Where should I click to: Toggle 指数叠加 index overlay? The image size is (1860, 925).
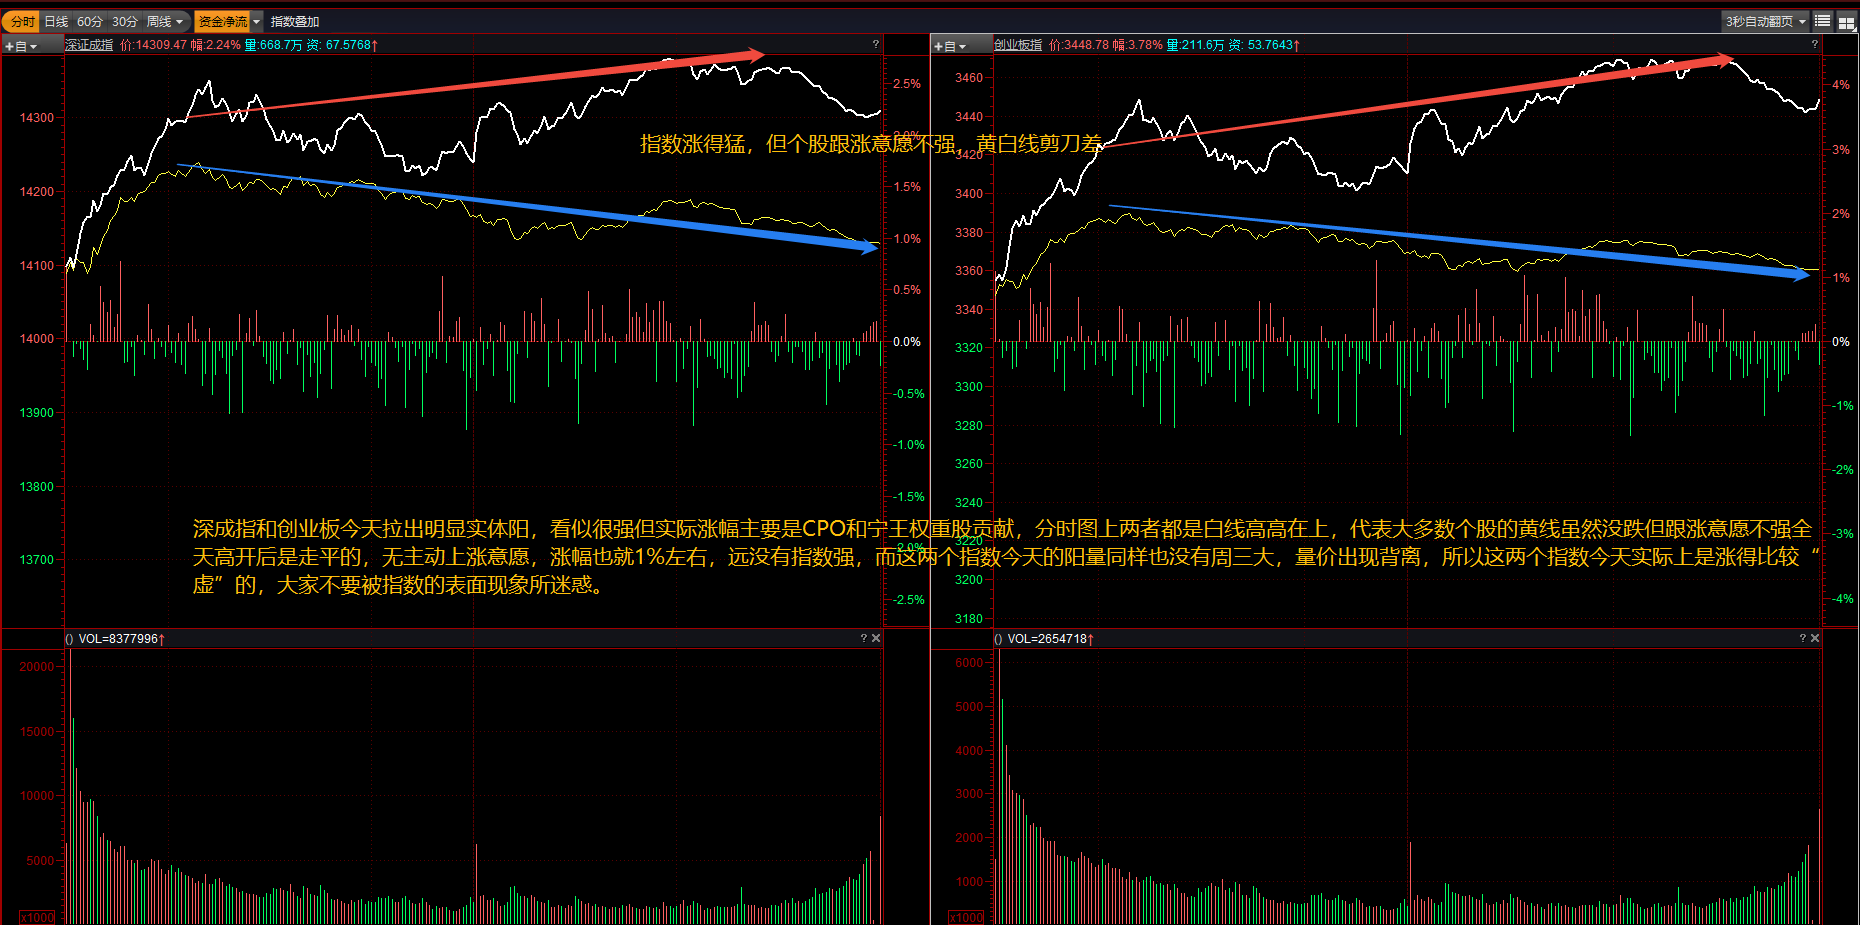[x=295, y=21]
